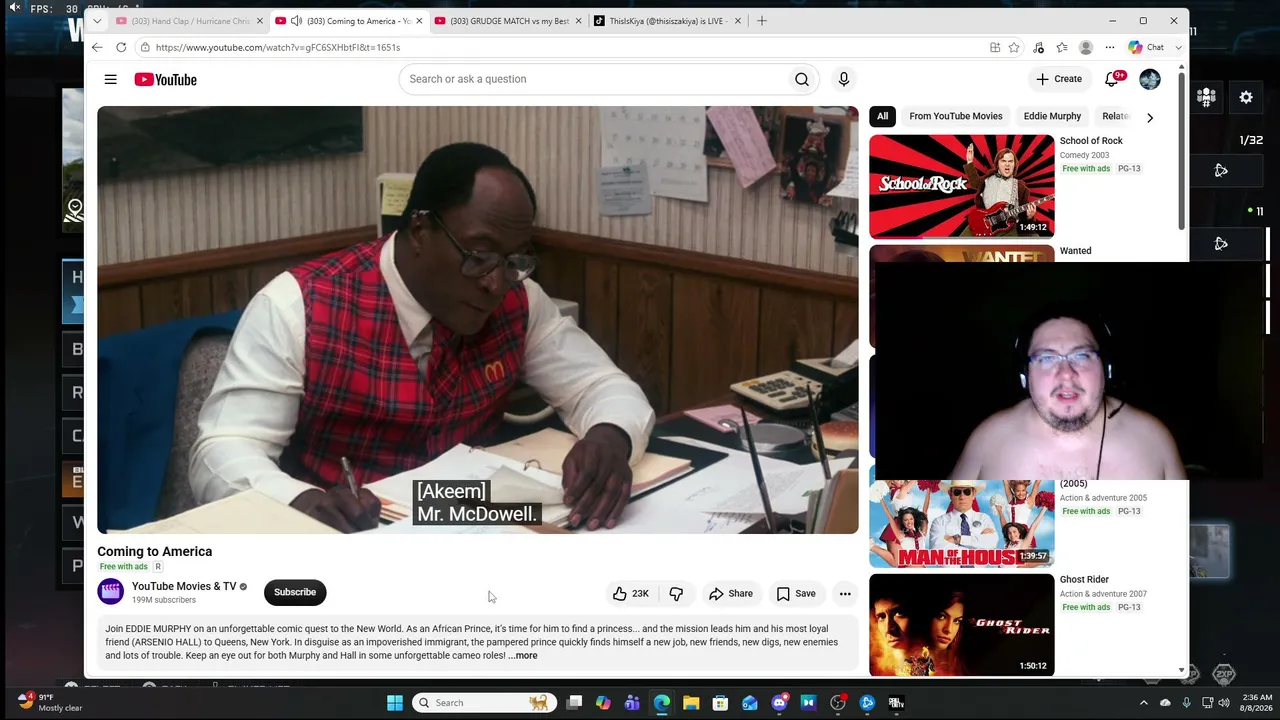Open the YouTube account avatar menu
Image resolution: width=1280 pixels, height=720 pixels.
(1150, 79)
